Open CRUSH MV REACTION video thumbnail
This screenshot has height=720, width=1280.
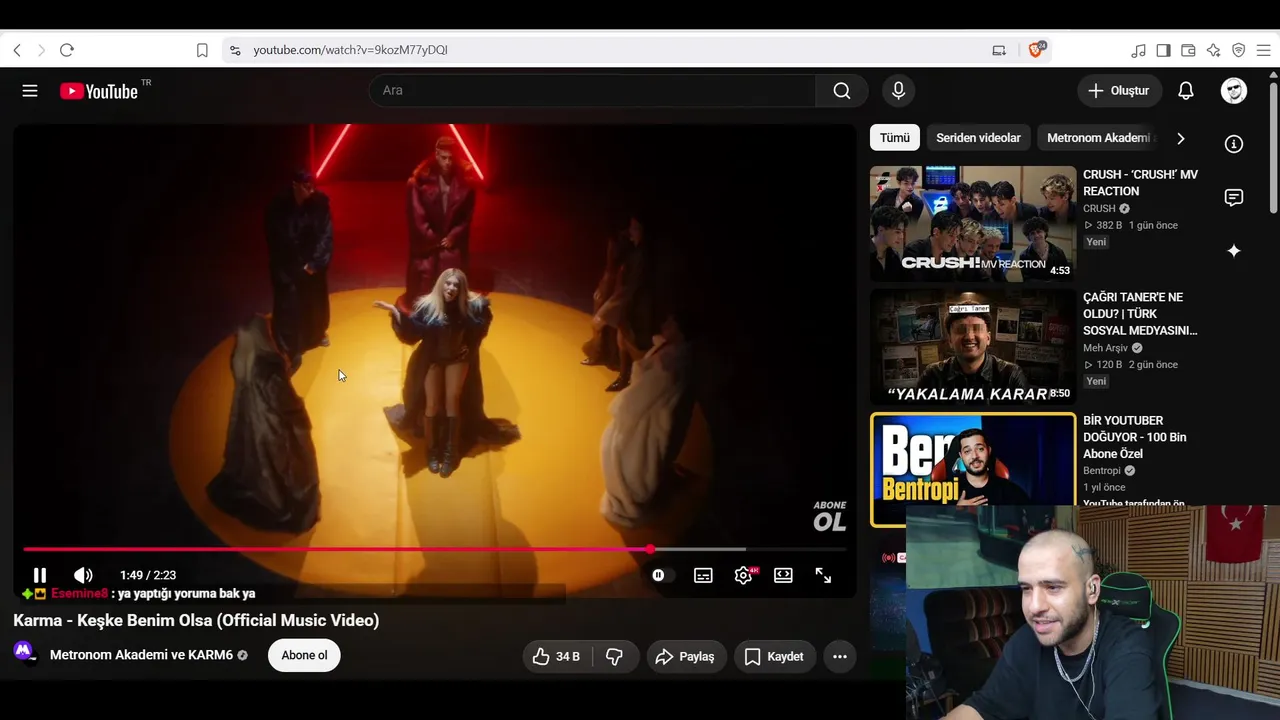coord(973,224)
